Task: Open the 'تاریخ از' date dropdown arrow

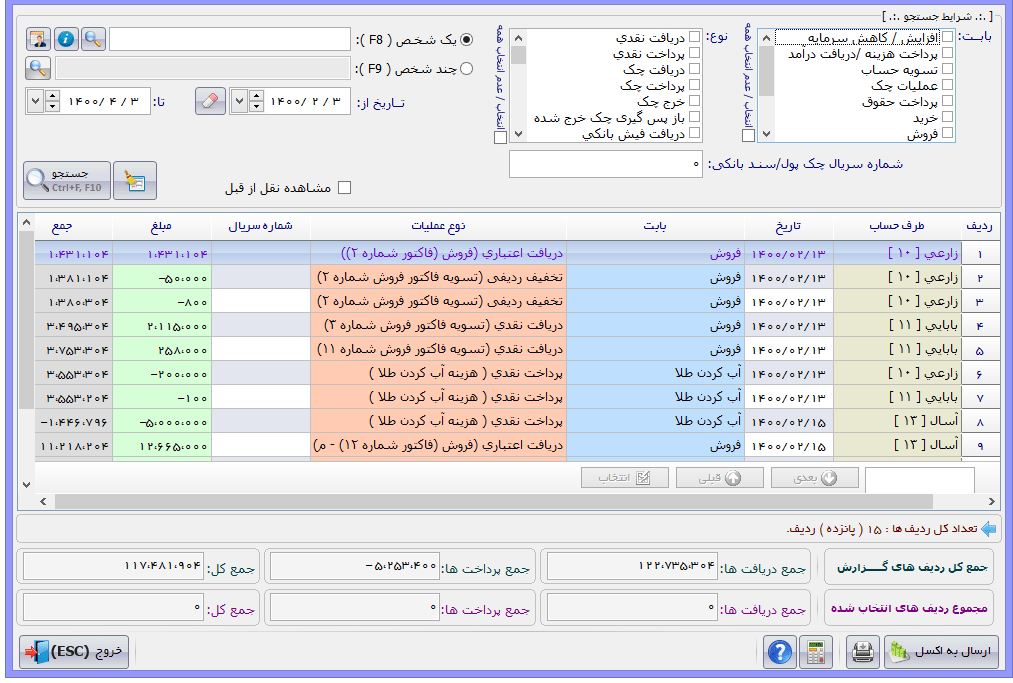Action: pyautogui.click(x=239, y=102)
